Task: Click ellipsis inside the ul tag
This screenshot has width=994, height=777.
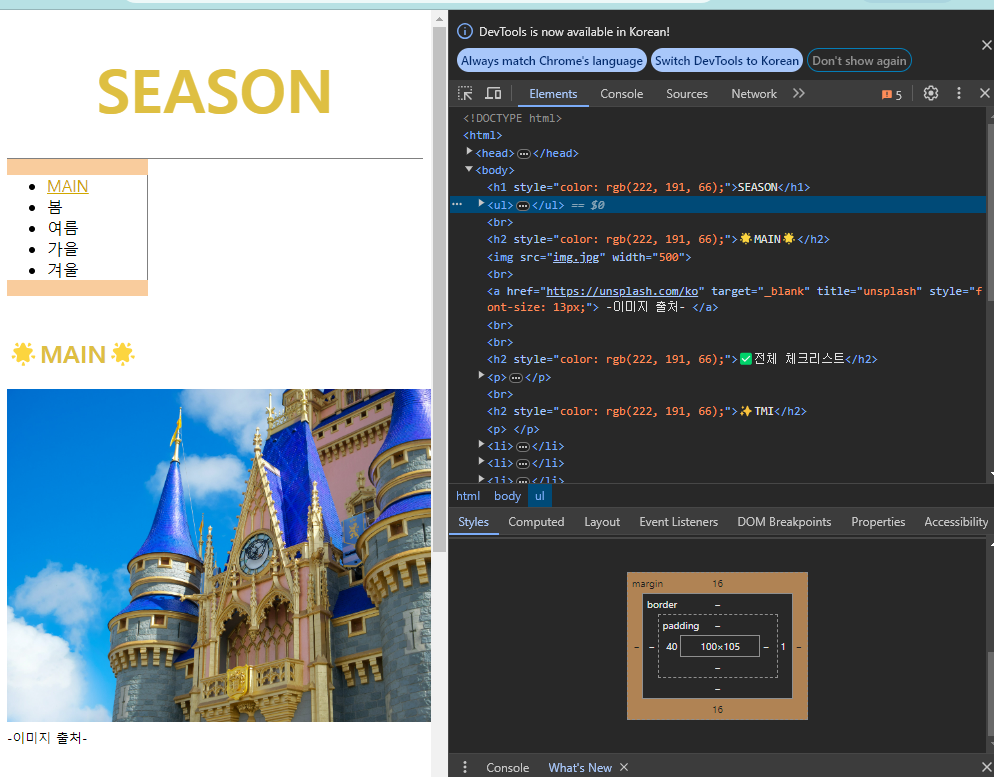Action: point(523,206)
